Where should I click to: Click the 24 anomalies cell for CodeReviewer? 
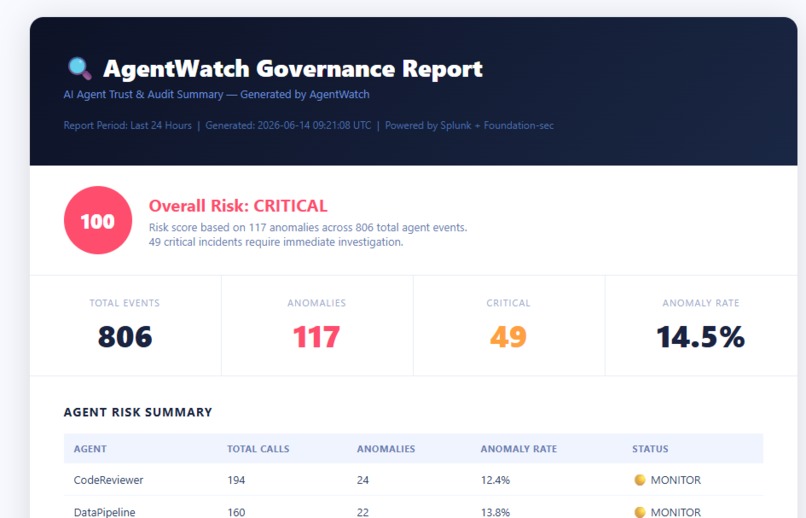tap(363, 480)
